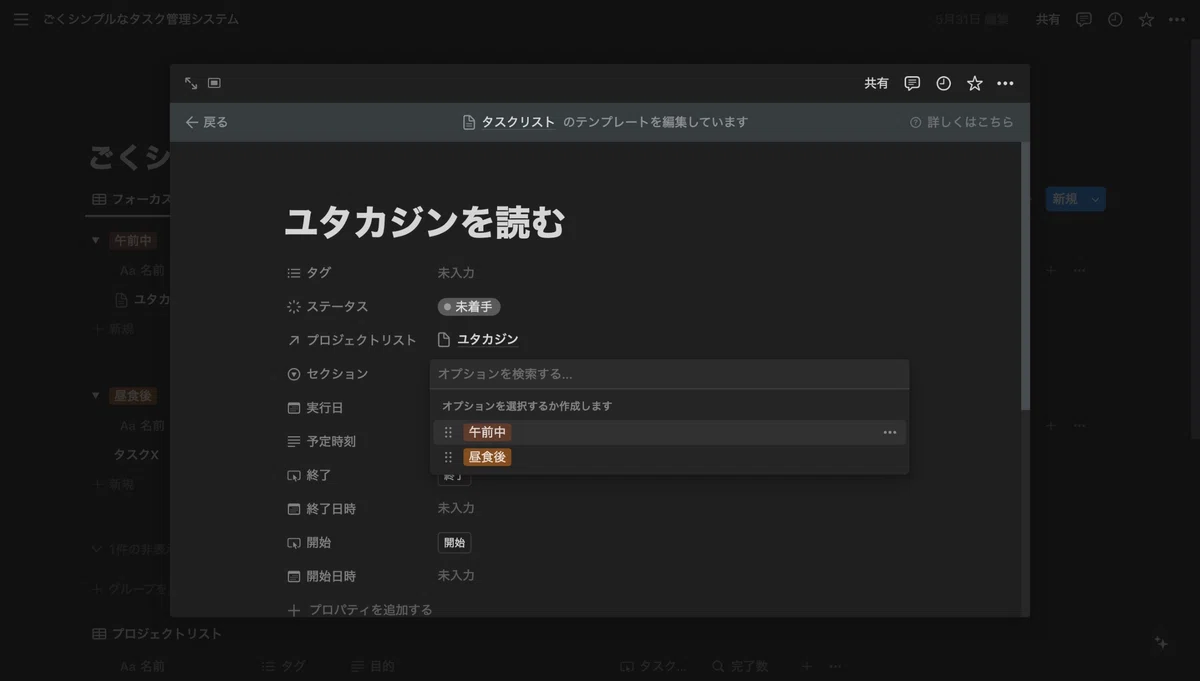Click the 完了数 column header
The width and height of the screenshot is (1200, 681).
coord(740,666)
